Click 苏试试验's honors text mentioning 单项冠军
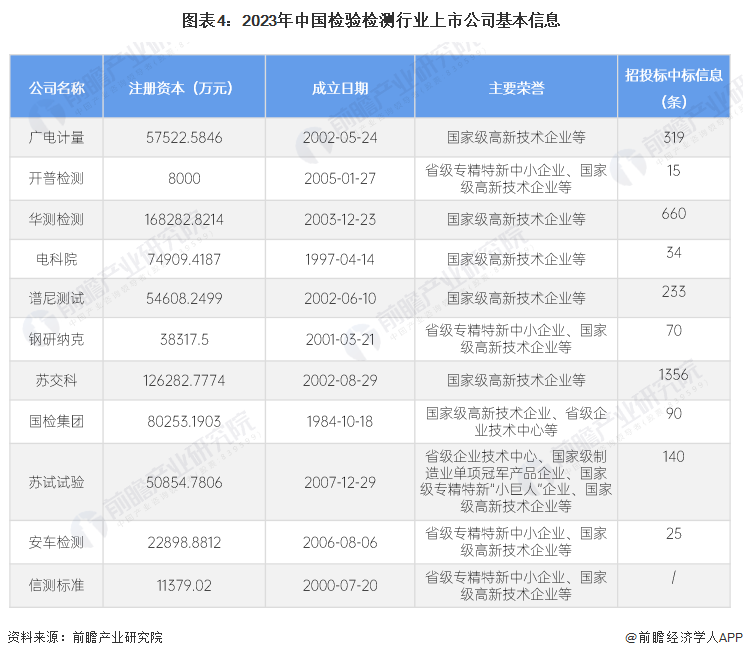The width and height of the screenshot is (743, 658). 516,481
